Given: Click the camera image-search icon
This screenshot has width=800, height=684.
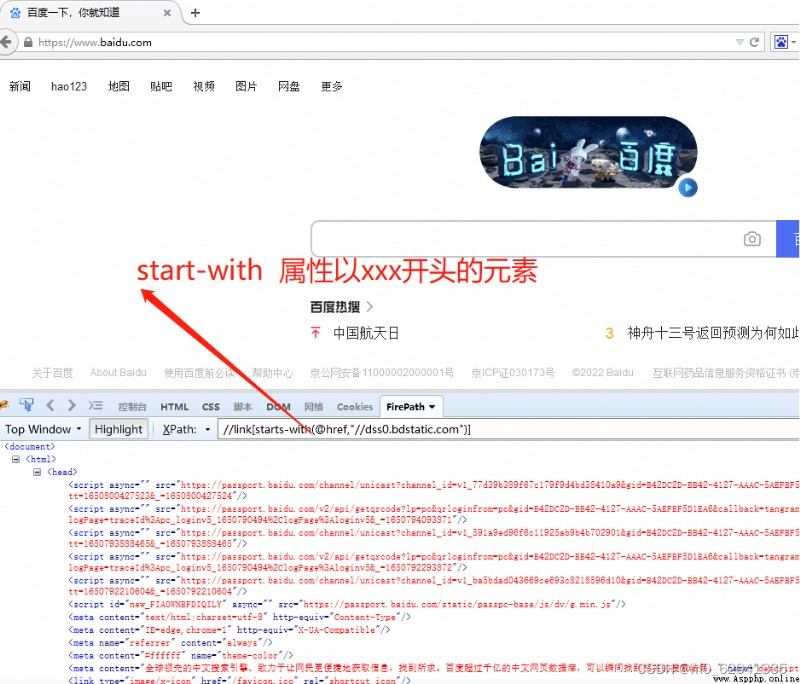Looking at the screenshot, I should point(752,239).
